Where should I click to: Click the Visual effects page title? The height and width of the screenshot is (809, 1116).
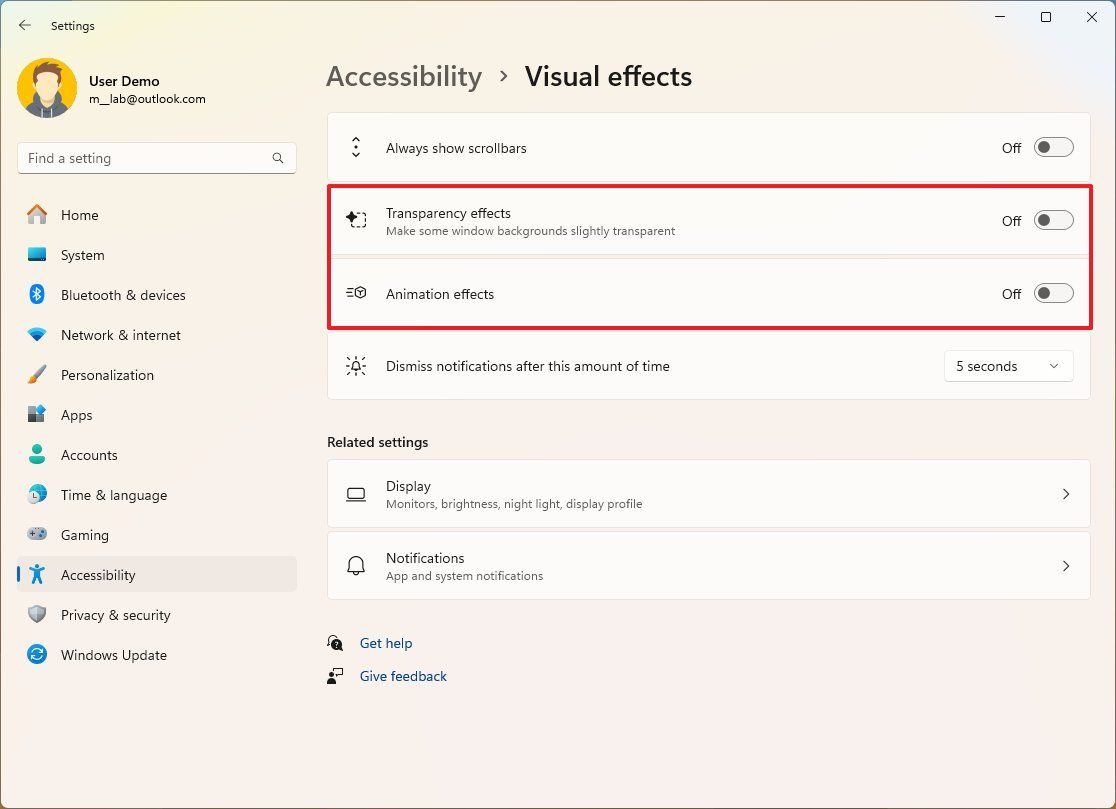point(609,77)
